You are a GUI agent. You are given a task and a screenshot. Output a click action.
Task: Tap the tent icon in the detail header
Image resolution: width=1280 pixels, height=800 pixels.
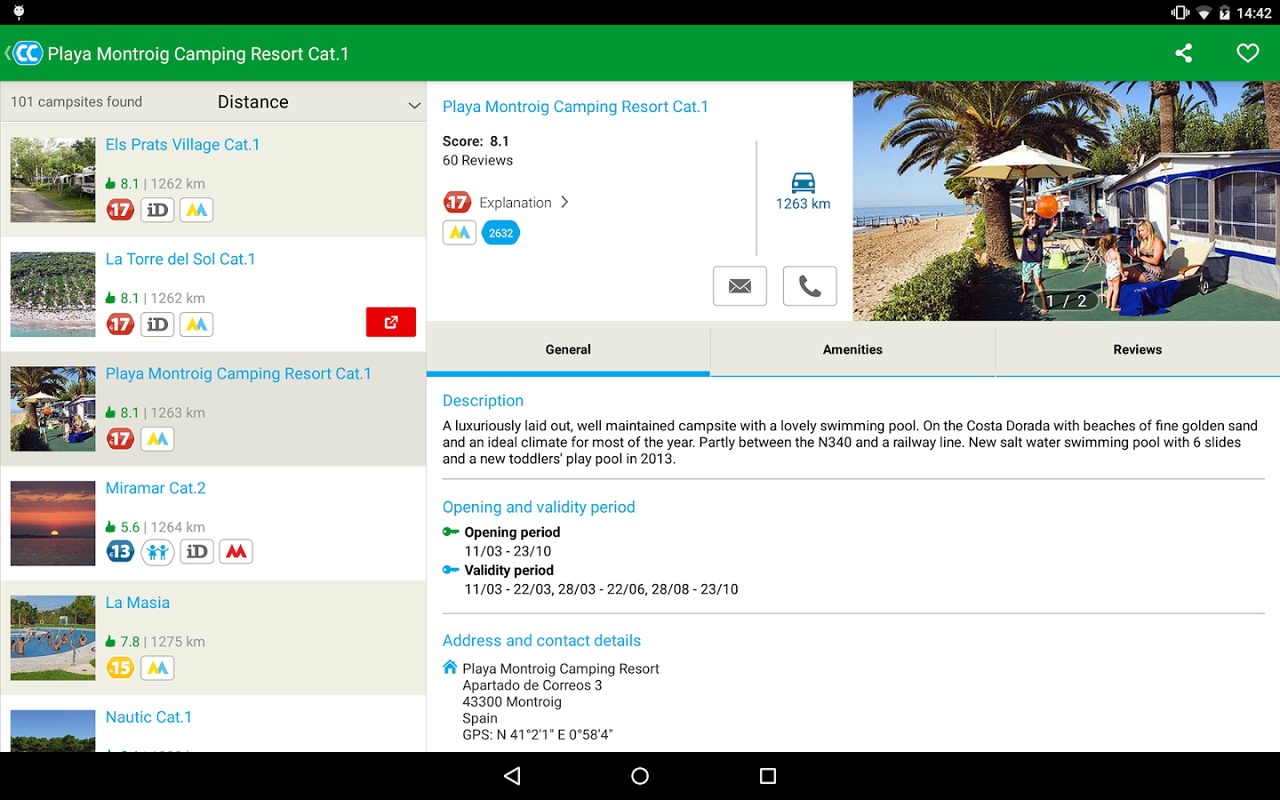[x=459, y=233]
